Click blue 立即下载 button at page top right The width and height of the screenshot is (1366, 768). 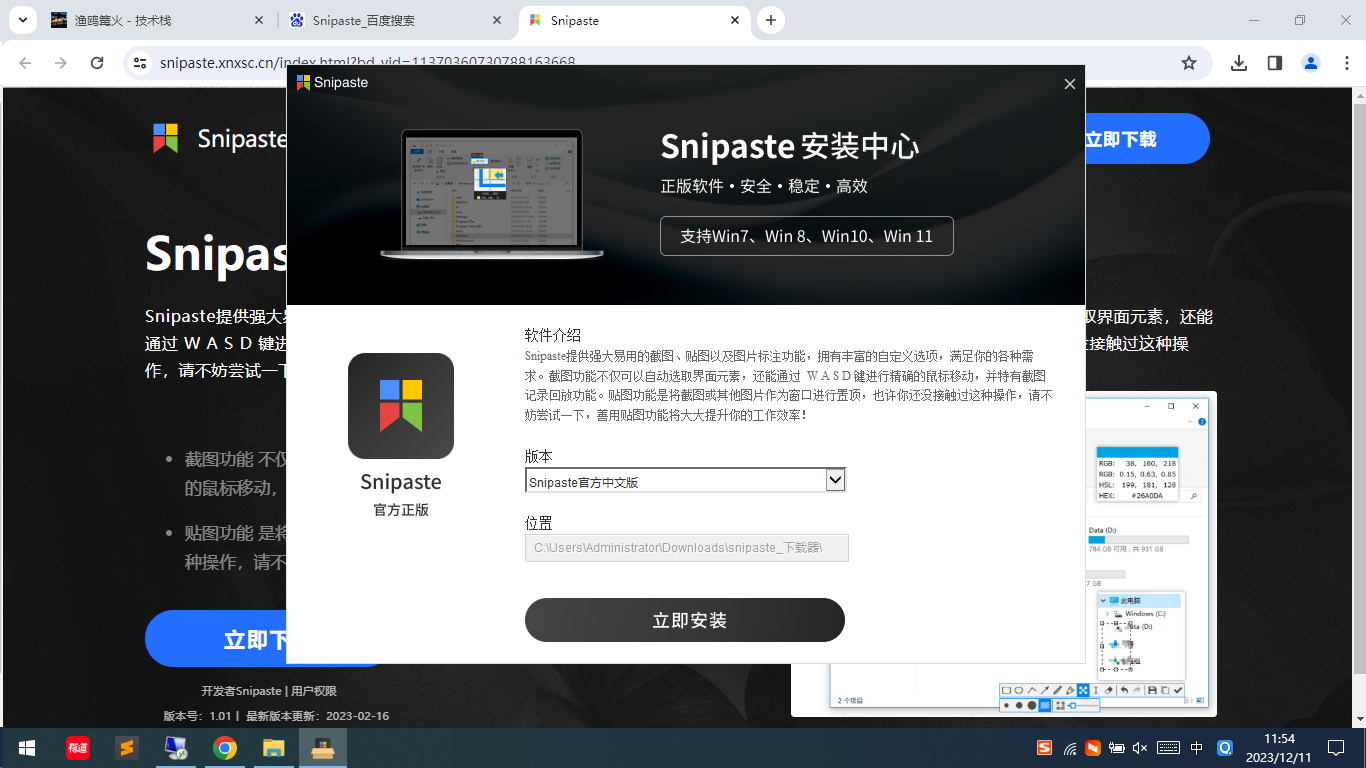point(1146,139)
